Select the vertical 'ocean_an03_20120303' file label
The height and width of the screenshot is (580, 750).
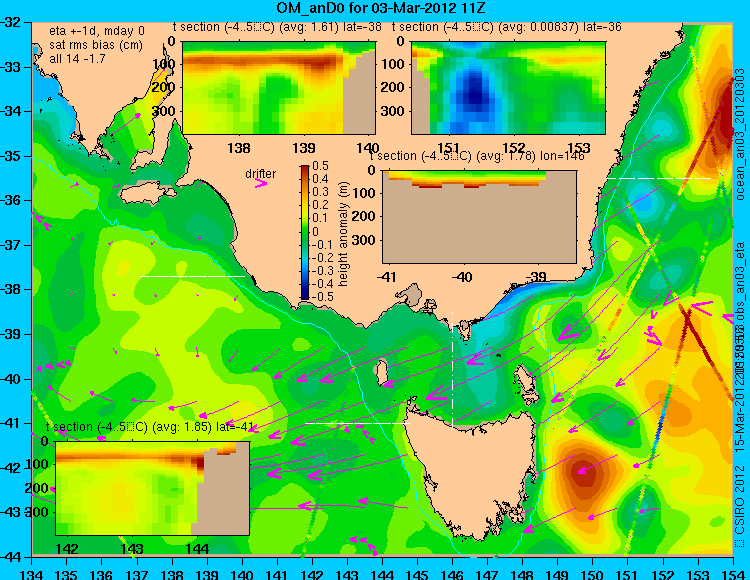pyautogui.click(x=740, y=134)
